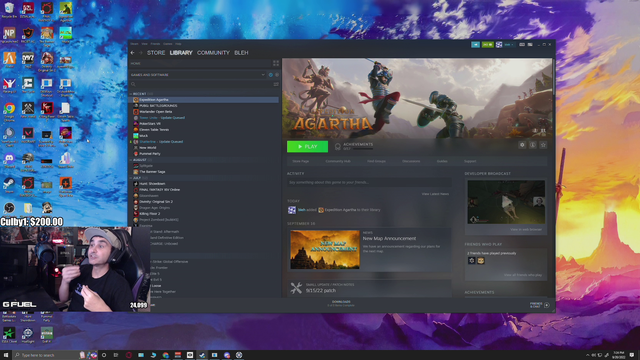
Task: Launch Big Picture mode icon
Action: [530, 44]
